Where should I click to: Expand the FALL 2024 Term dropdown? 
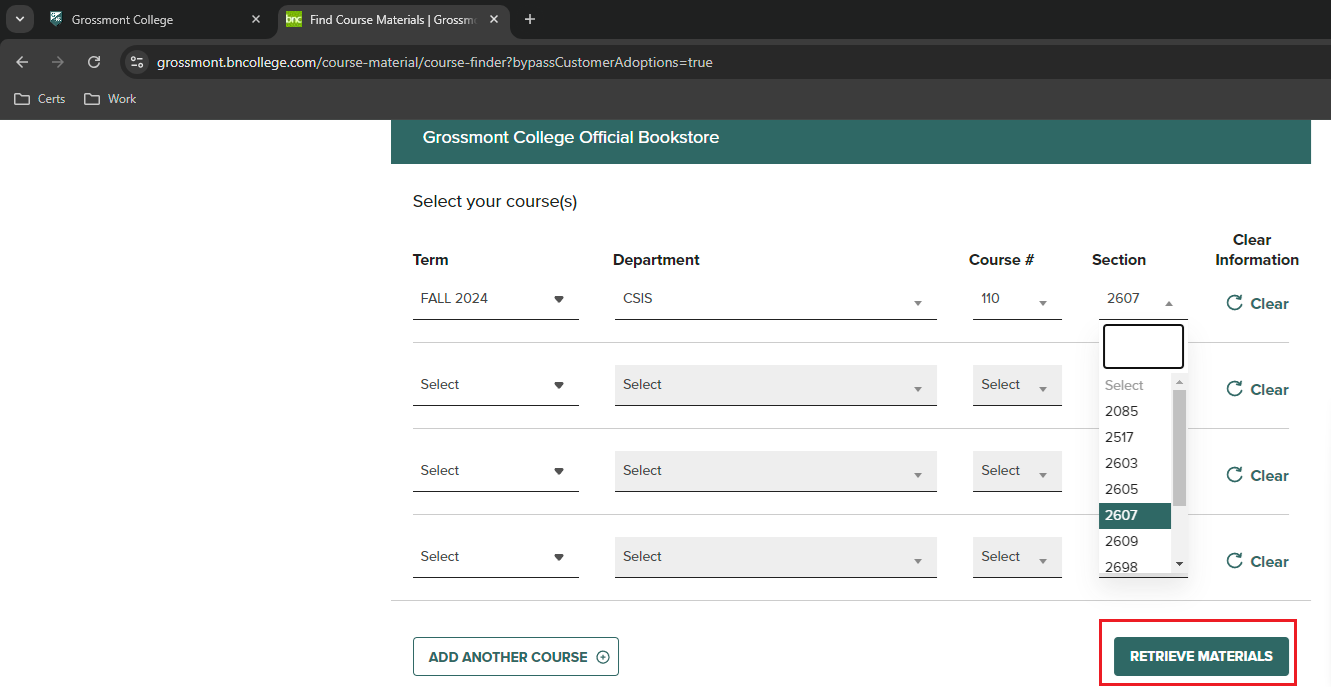(495, 299)
